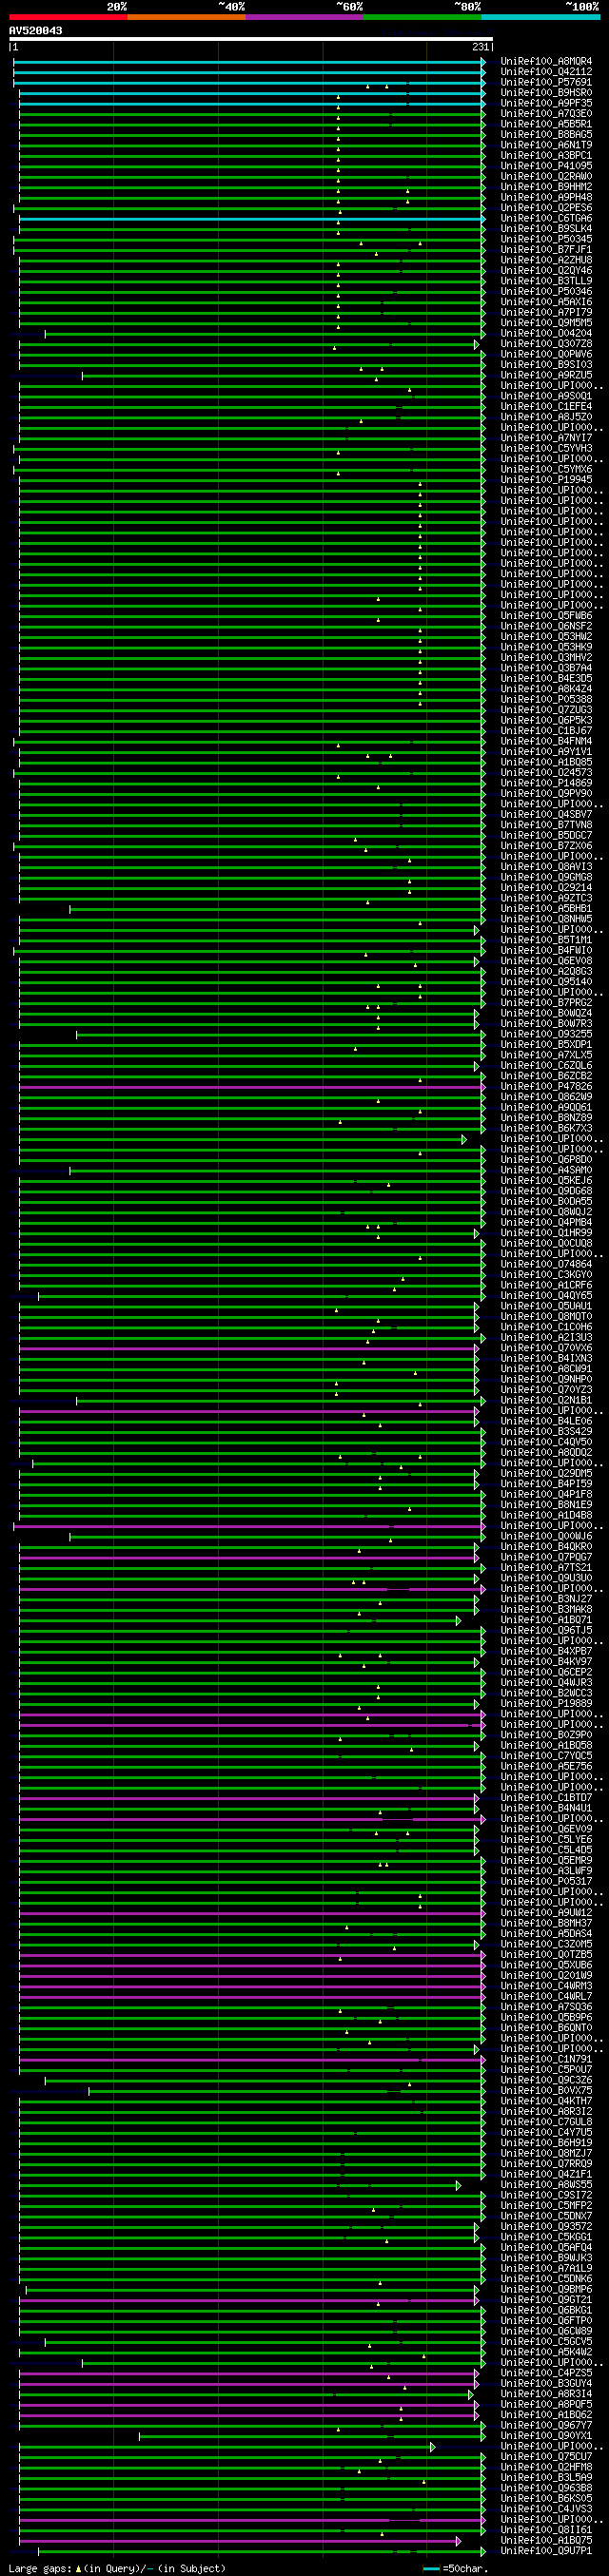
Task: Select hit label UniRef100_Q2RAW0
Action: click(546, 177)
